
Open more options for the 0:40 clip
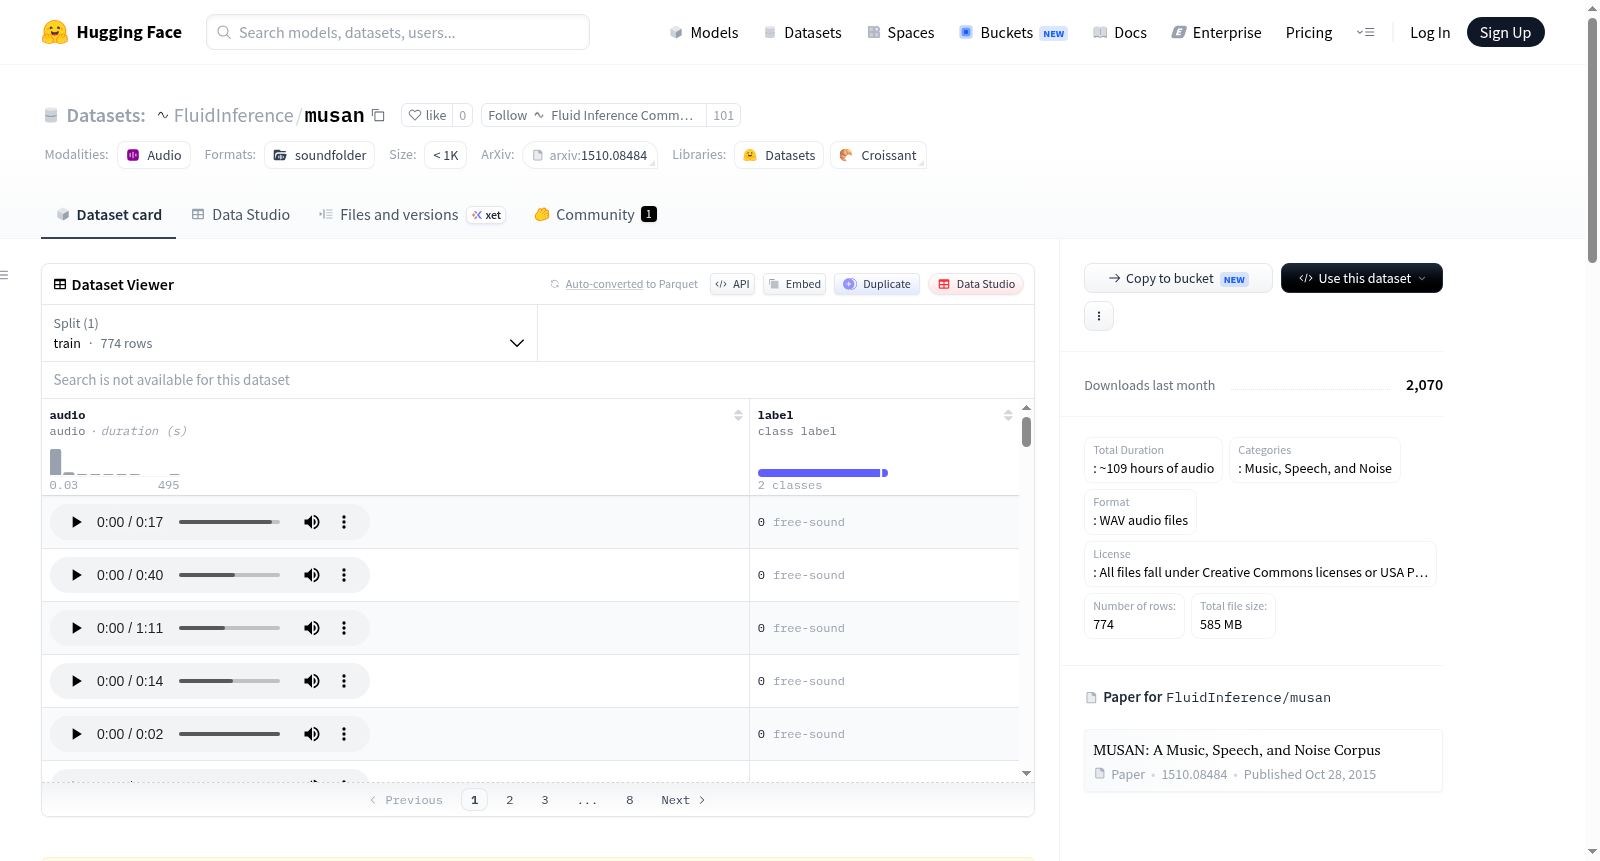tap(344, 575)
